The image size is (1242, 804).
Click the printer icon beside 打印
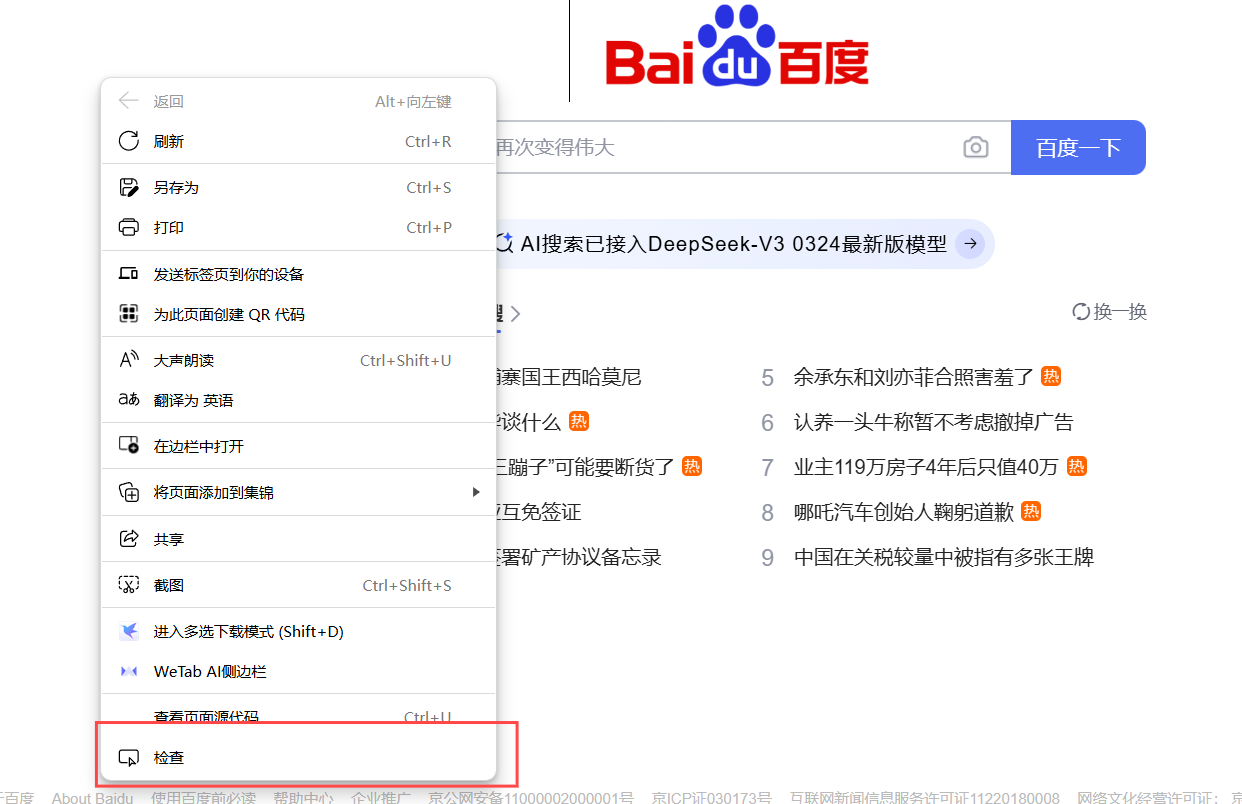click(x=128, y=227)
